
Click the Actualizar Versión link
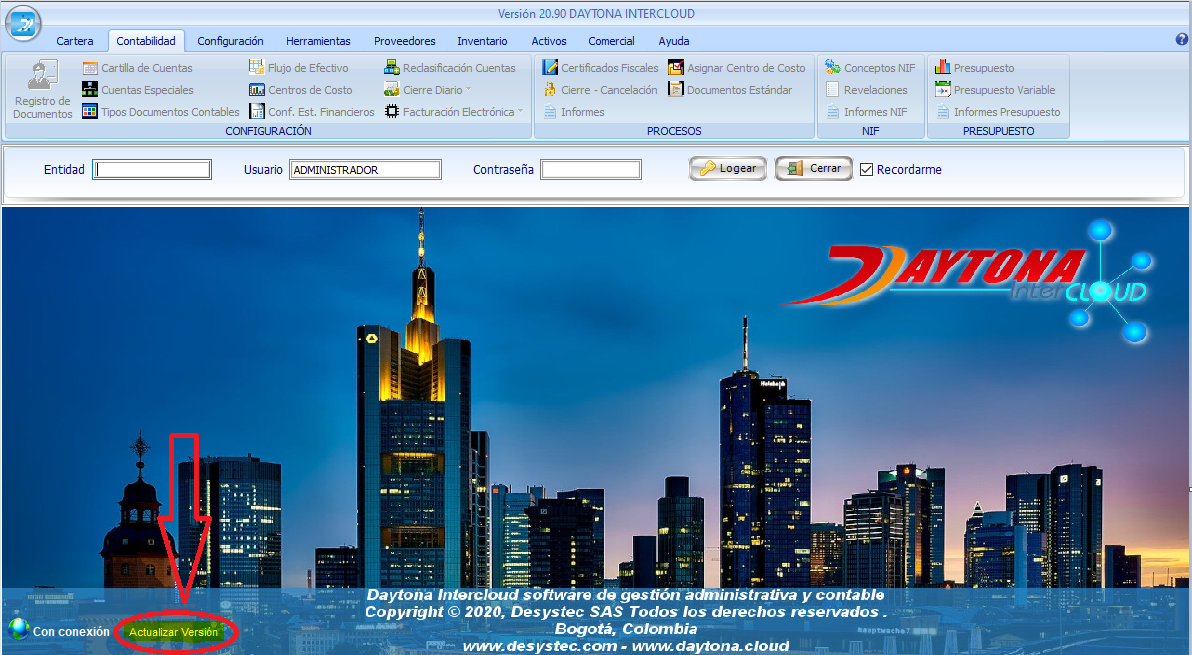pyautogui.click(x=173, y=632)
